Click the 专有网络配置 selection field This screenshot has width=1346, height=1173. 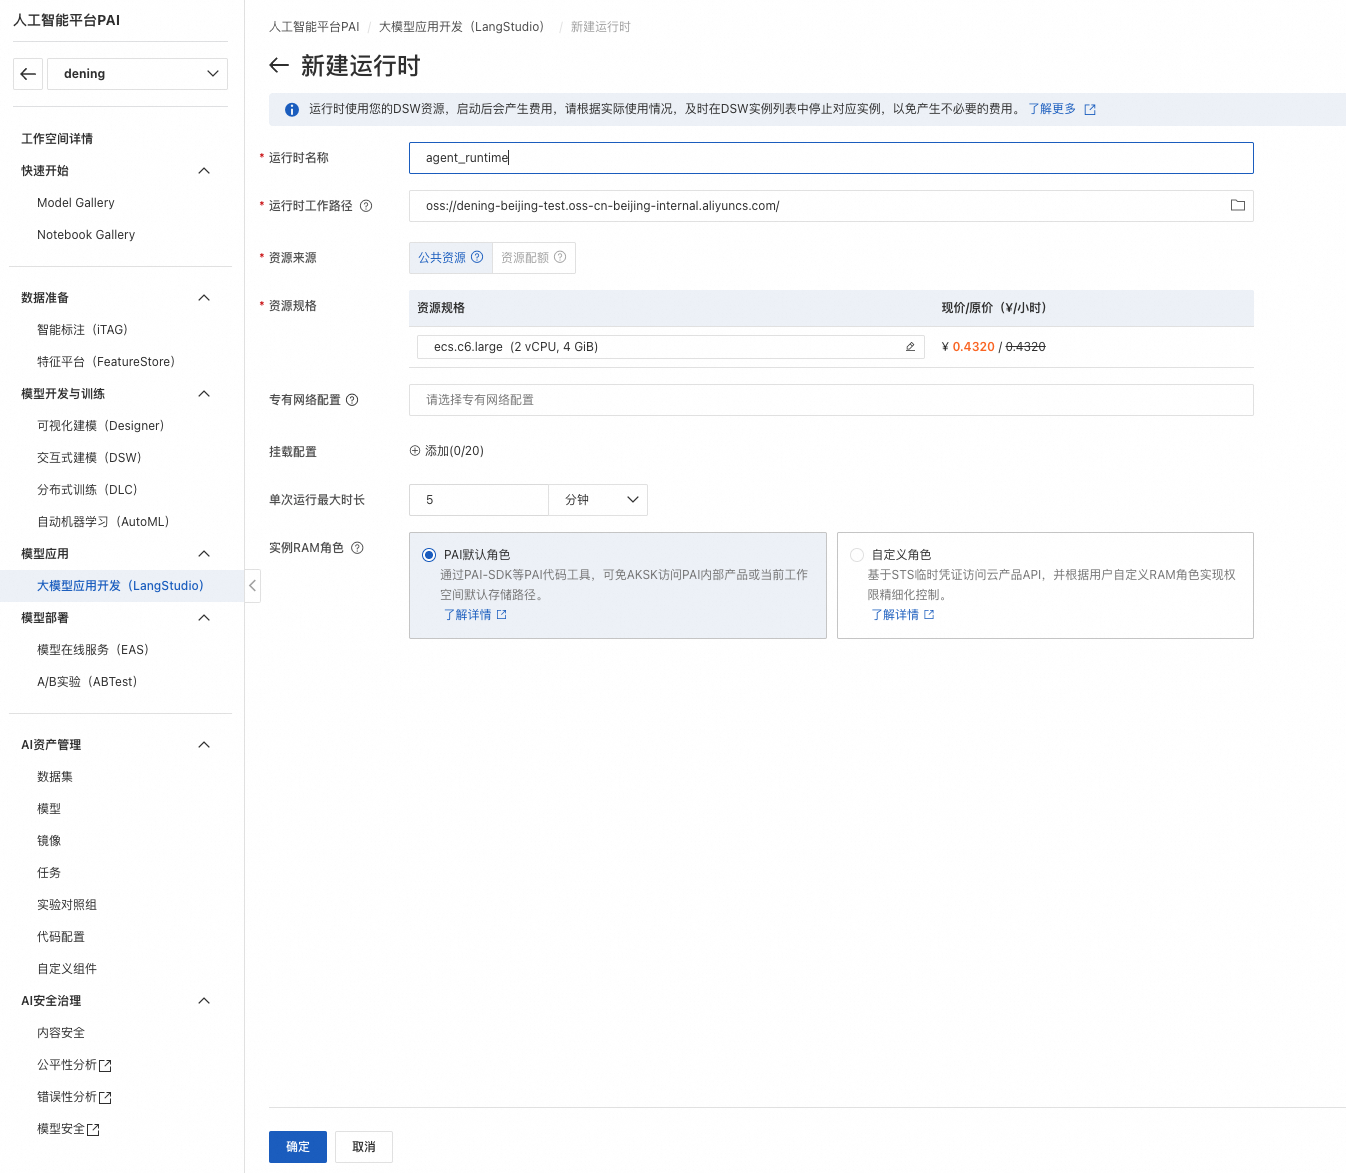831,400
